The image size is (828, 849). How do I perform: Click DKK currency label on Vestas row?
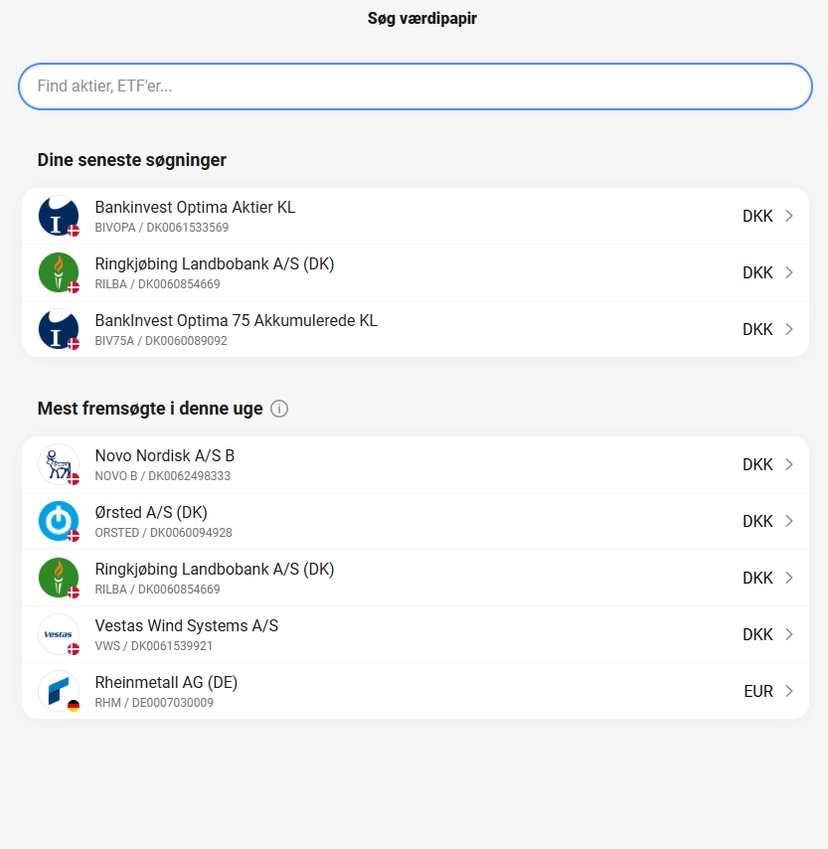click(x=758, y=635)
